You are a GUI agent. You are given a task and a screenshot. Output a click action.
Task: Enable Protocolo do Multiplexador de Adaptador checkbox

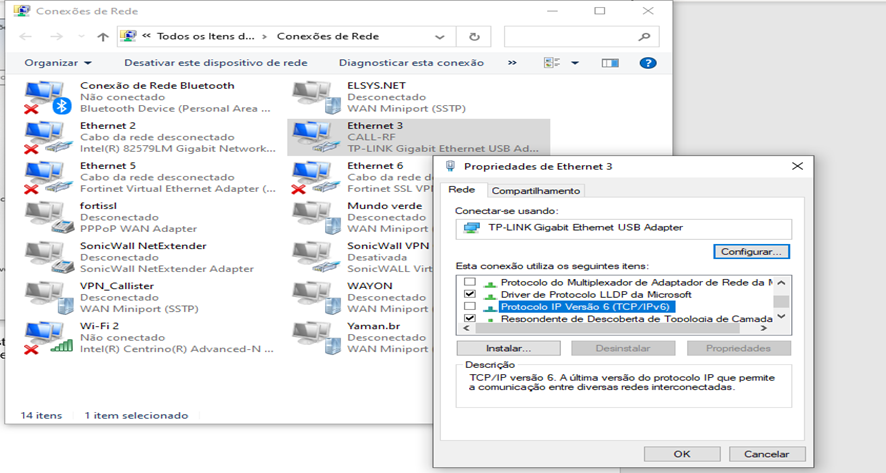[x=470, y=282]
